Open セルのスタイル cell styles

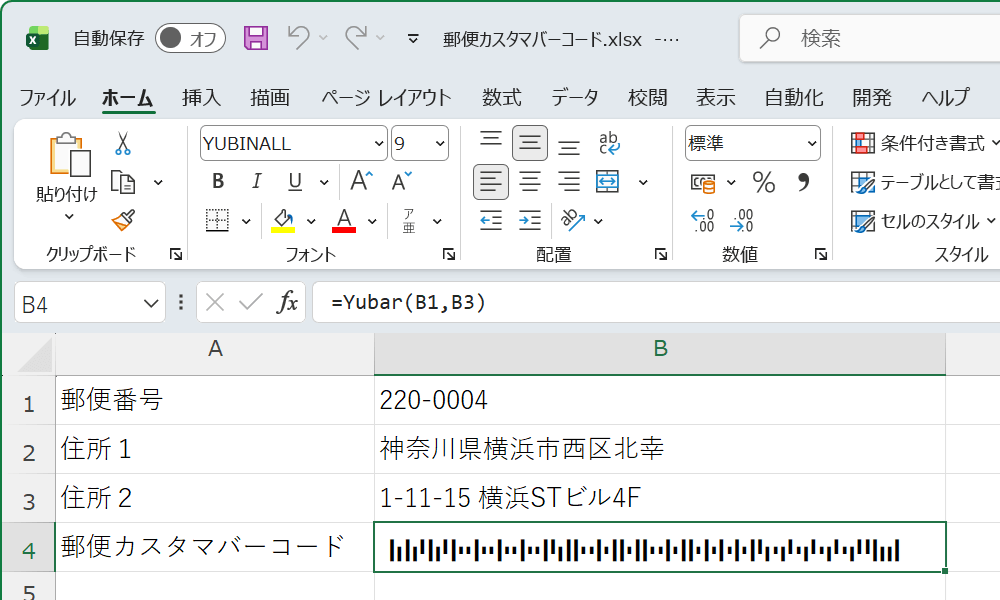coord(923,221)
